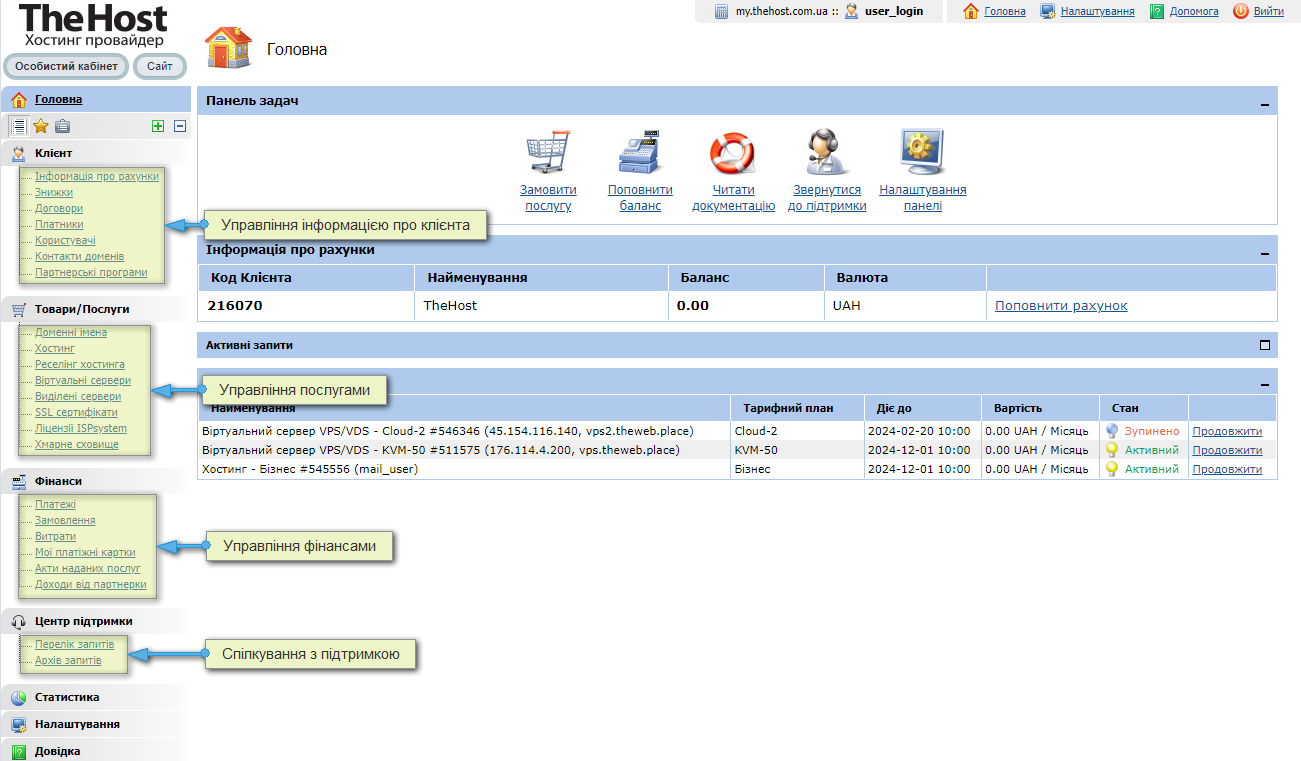Click the Сайт button

coord(160,66)
